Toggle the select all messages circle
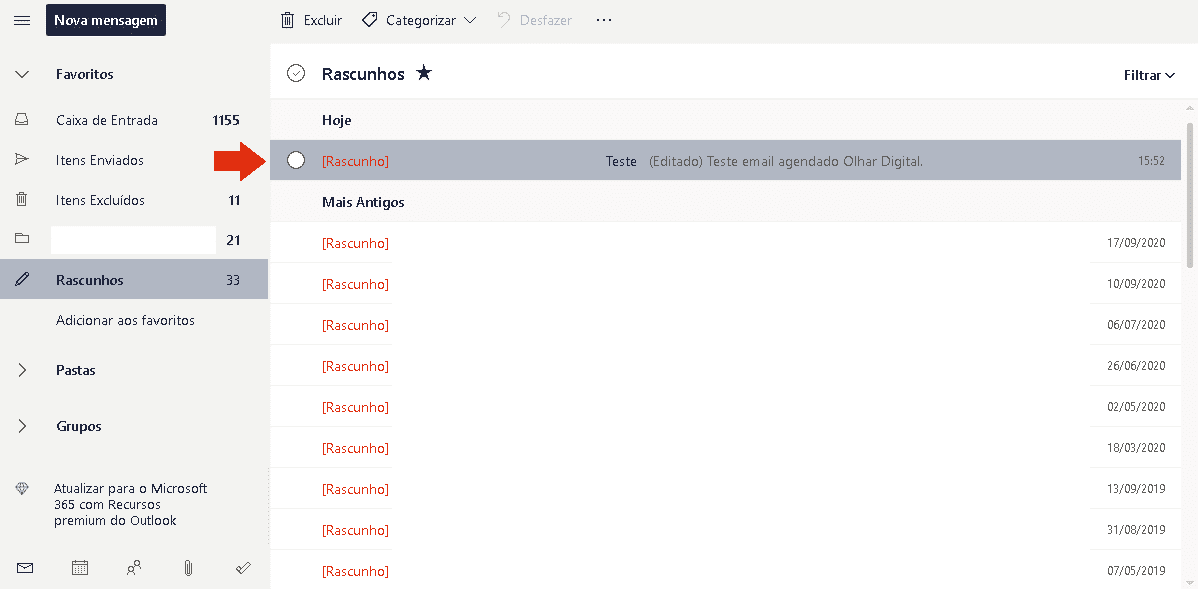The image size is (1198, 589). point(296,73)
